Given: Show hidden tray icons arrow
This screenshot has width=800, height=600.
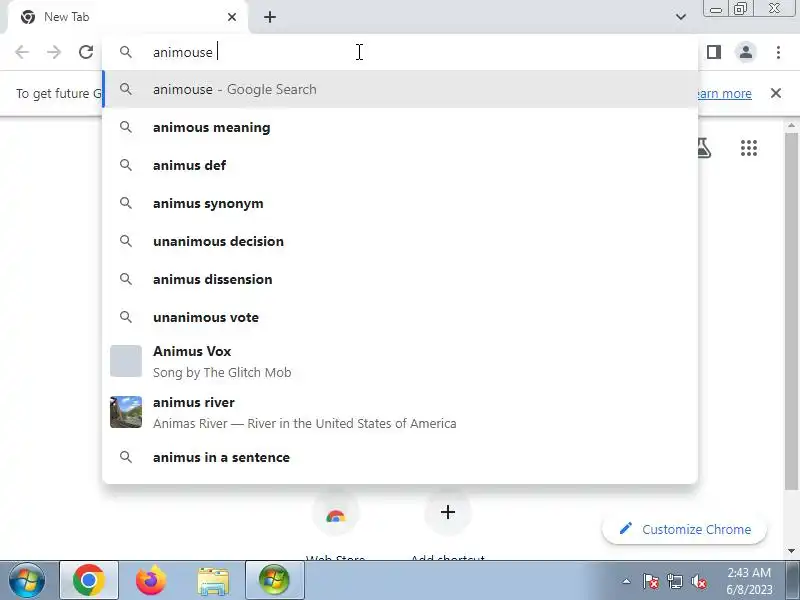Looking at the screenshot, I should 627,581.
